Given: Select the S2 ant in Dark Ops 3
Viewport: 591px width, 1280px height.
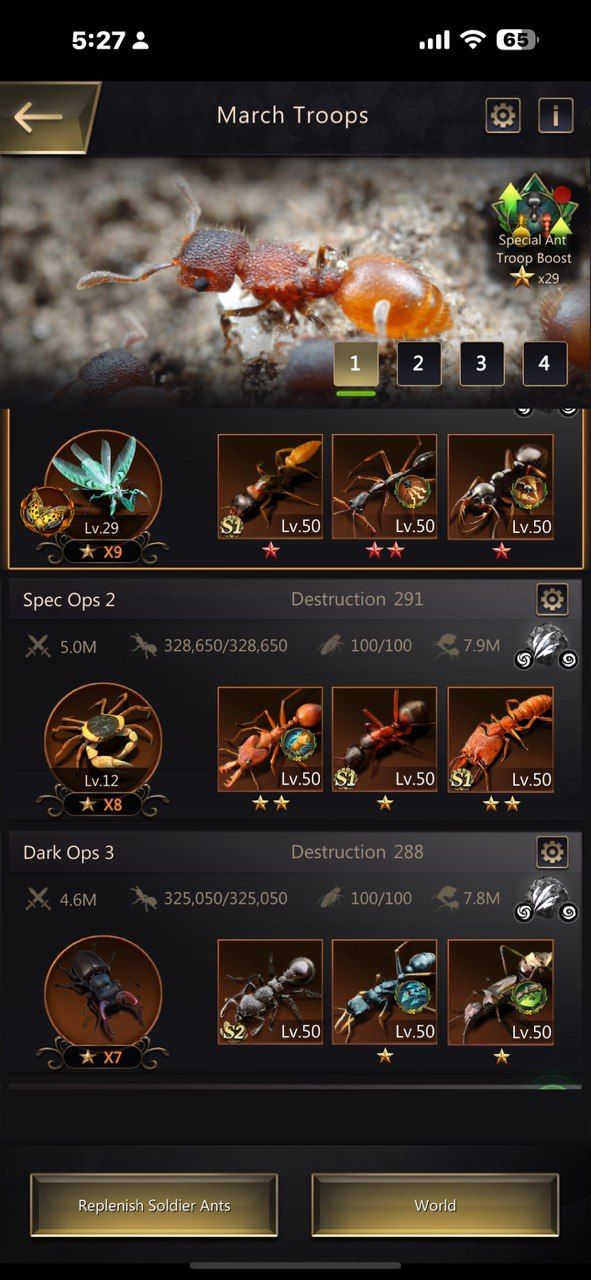Looking at the screenshot, I should tap(270, 992).
